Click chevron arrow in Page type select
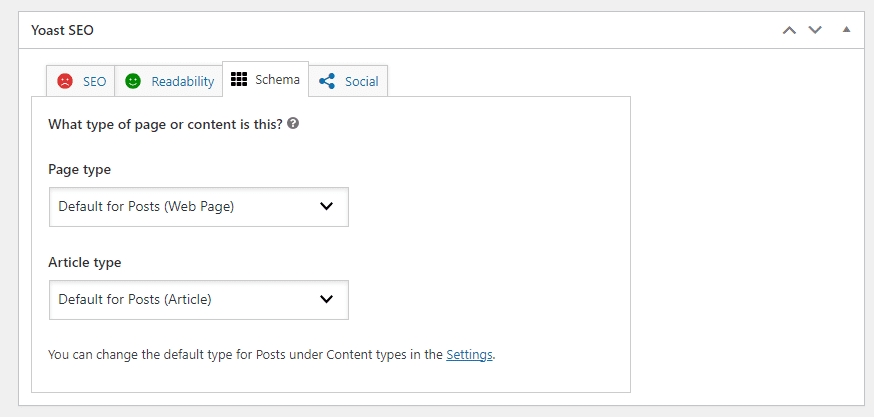This screenshot has height=417, width=874. 326,206
